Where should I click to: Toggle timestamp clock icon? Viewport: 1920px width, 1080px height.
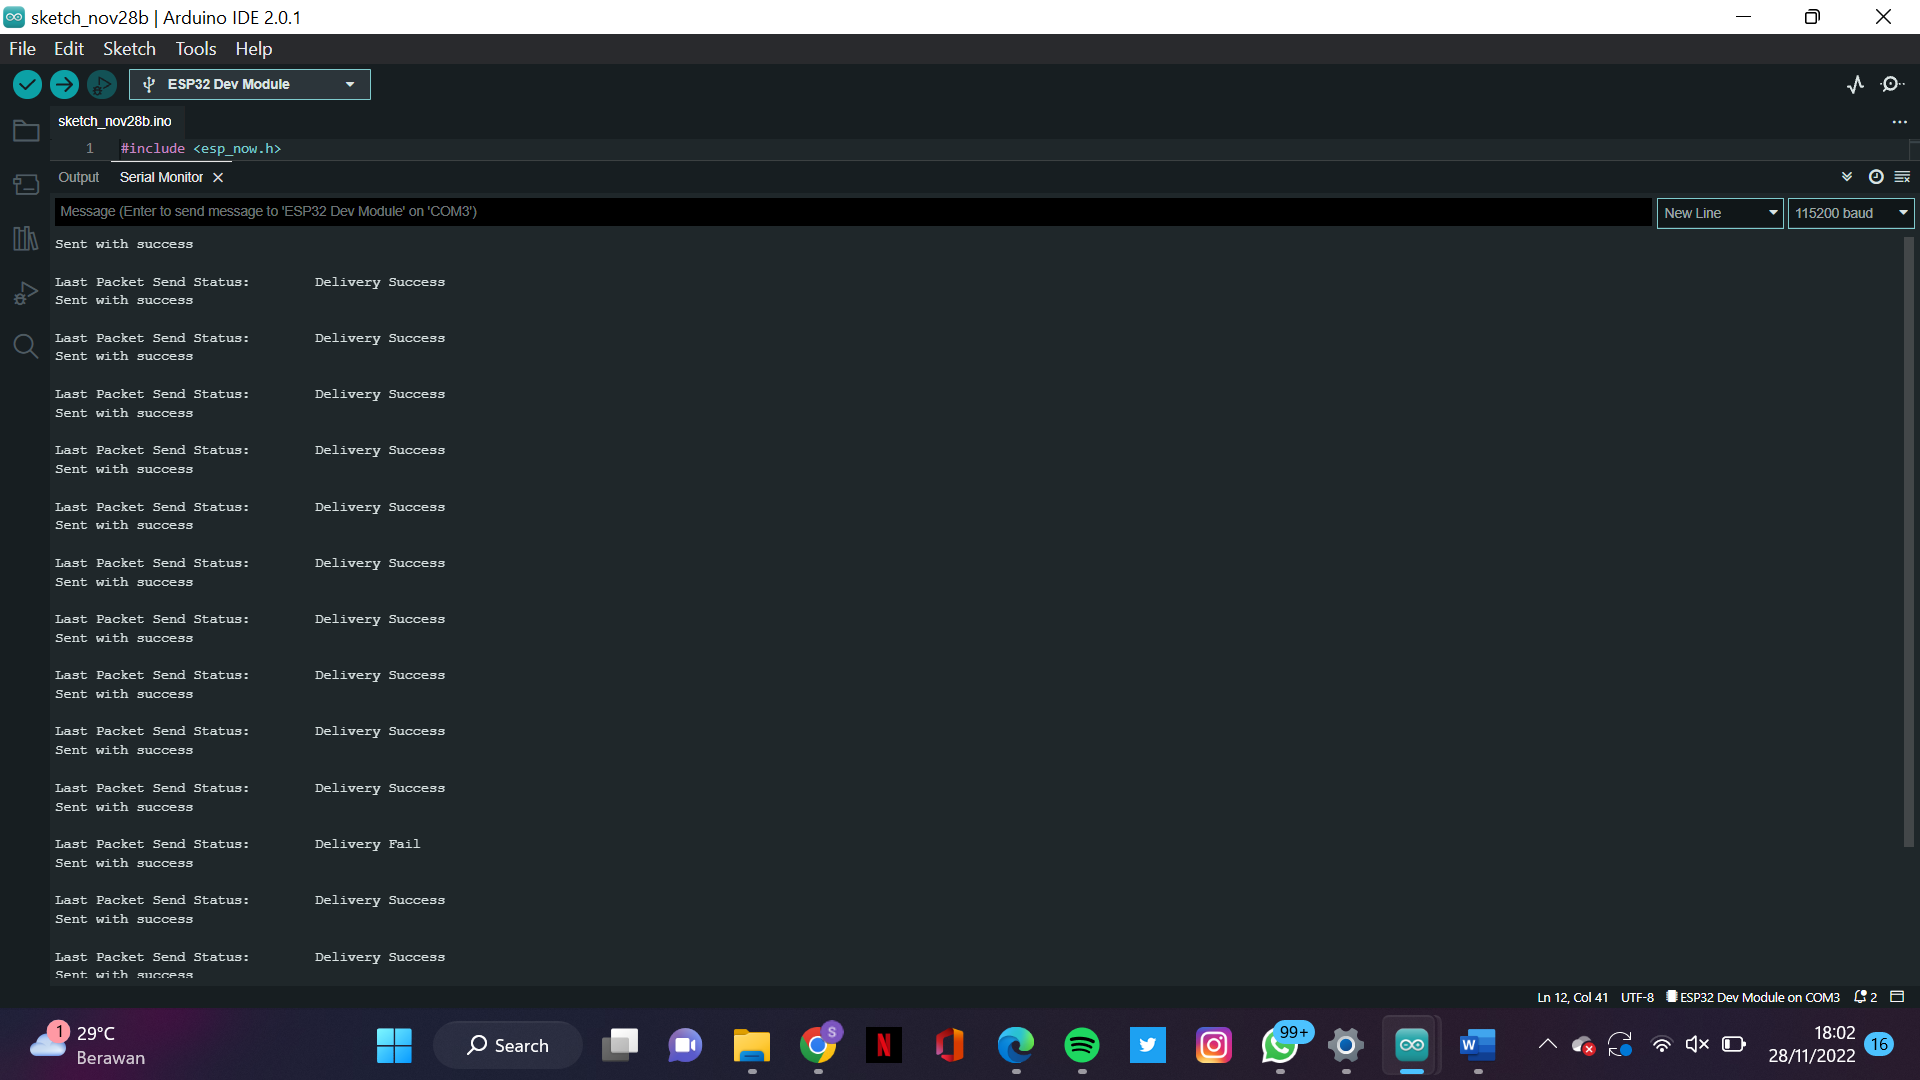1876,177
